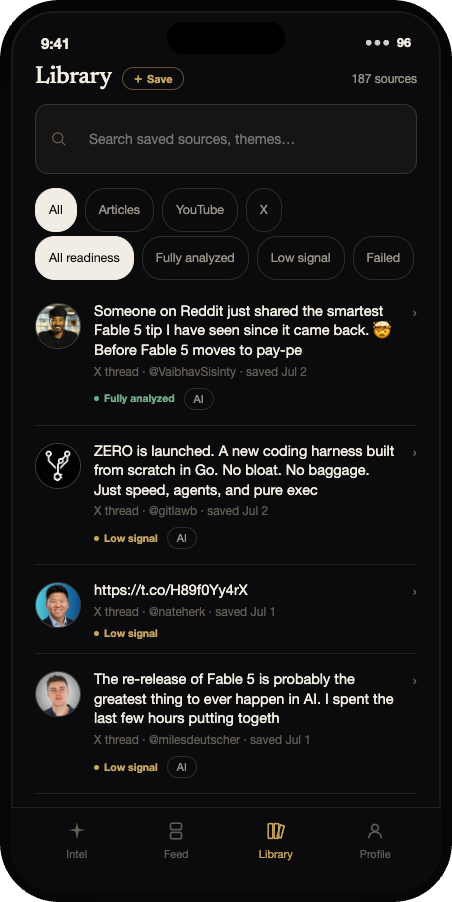Select the Fully analyzed filter chip
Screen dimensions: 452x902
click(195, 258)
